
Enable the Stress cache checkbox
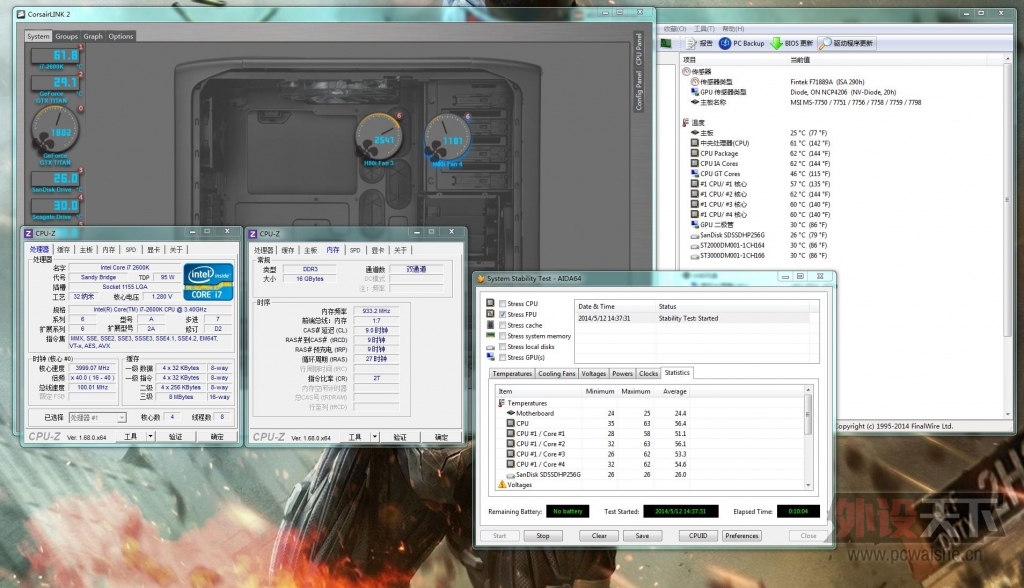click(x=503, y=325)
